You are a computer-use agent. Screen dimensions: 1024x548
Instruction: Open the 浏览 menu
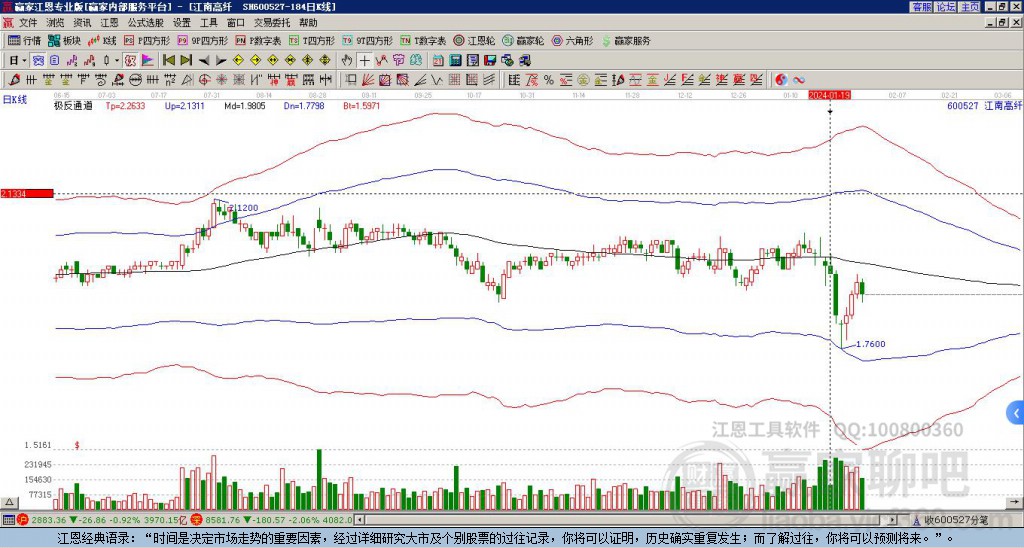point(56,23)
